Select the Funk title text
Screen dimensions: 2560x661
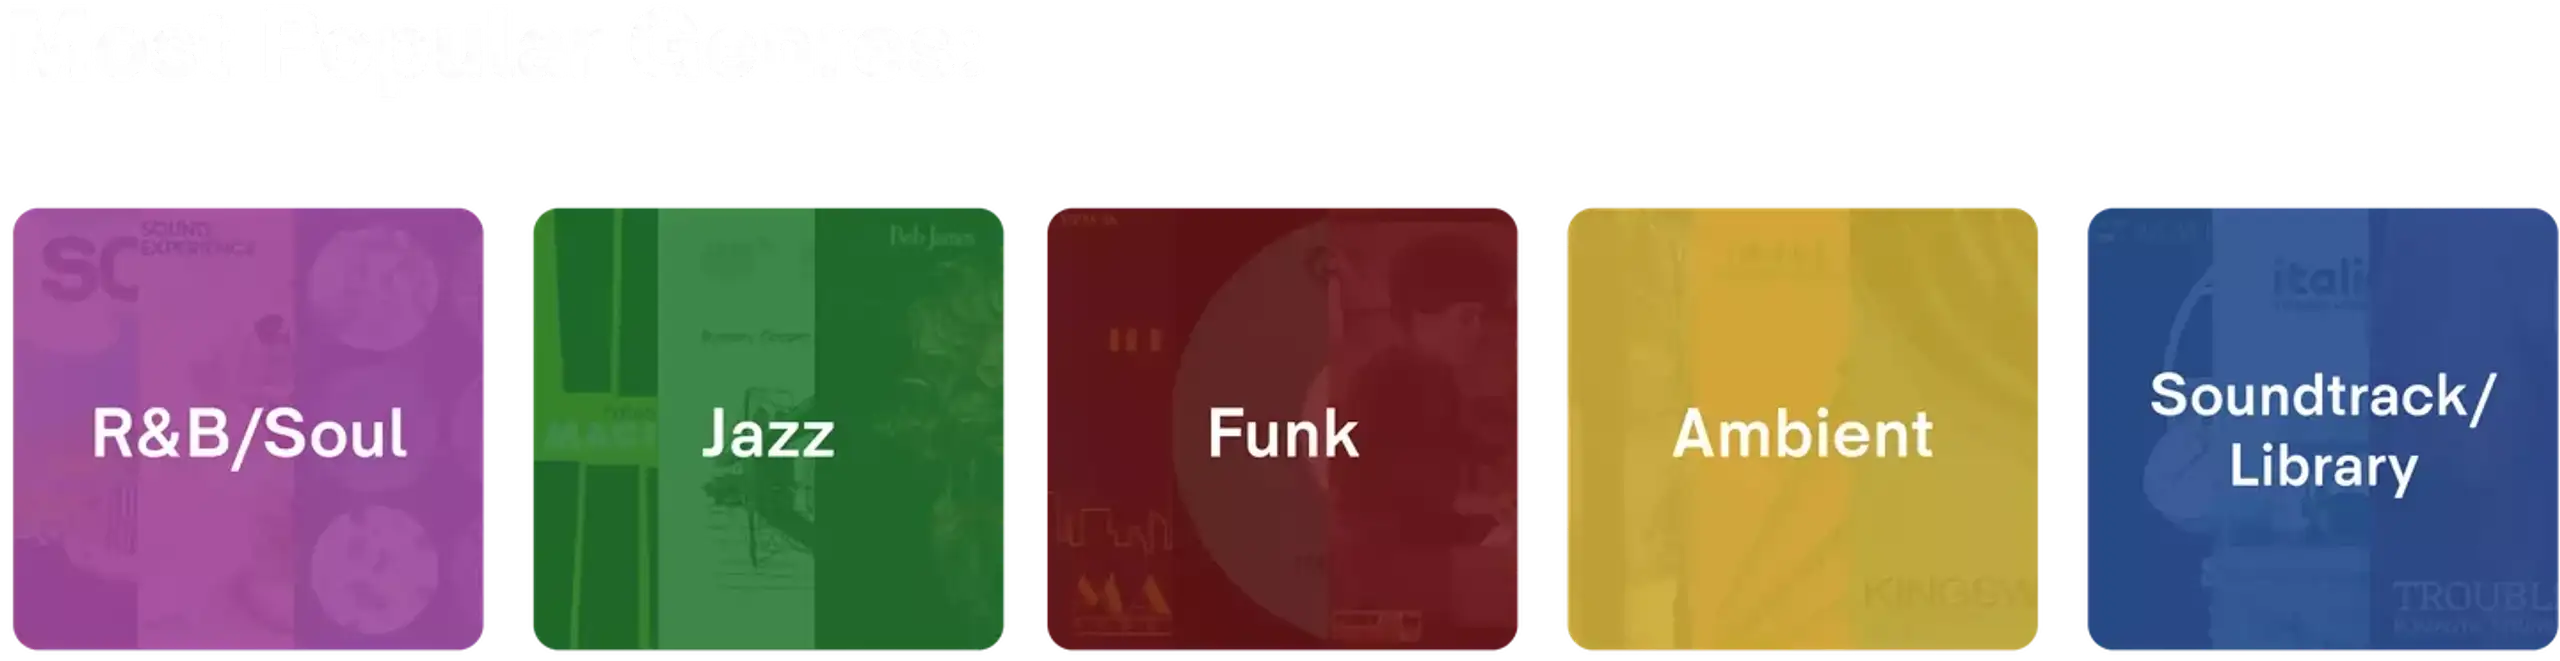pos(1283,433)
